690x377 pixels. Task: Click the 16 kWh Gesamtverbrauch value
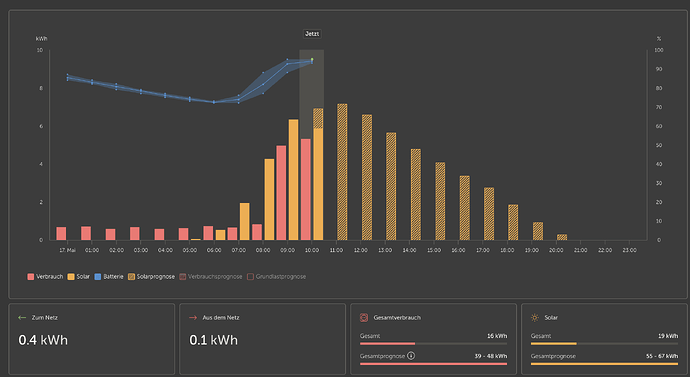tap(497, 336)
